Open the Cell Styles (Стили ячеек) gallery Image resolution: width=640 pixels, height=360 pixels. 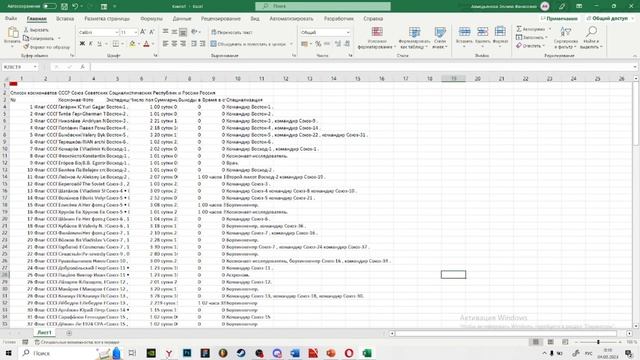440,38
